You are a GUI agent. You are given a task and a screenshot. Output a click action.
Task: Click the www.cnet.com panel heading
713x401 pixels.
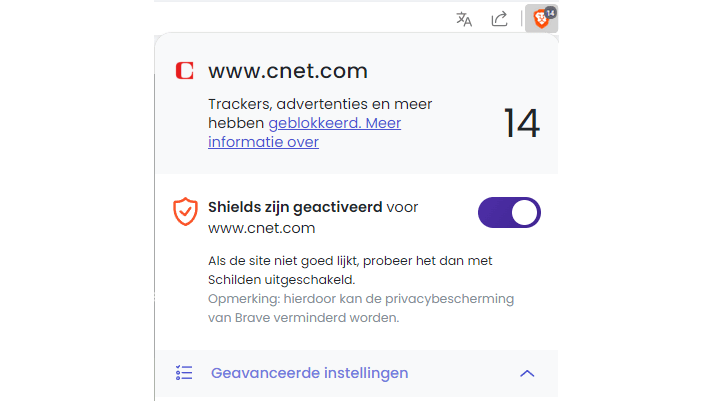(288, 71)
